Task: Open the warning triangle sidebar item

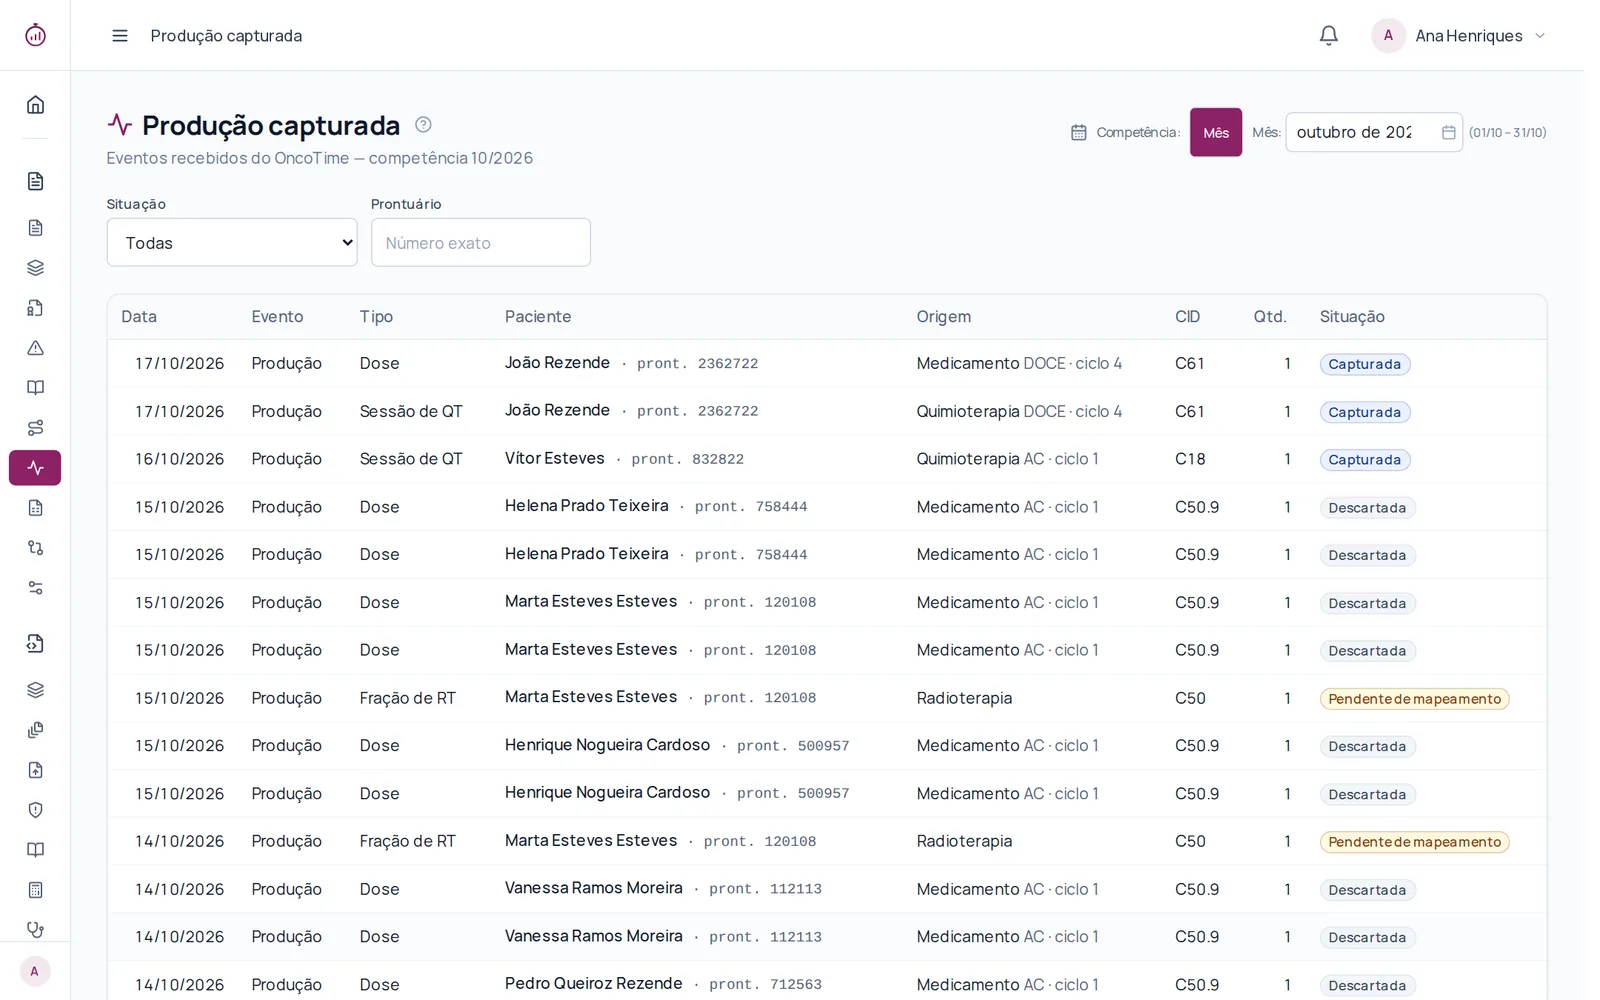Action: point(35,348)
